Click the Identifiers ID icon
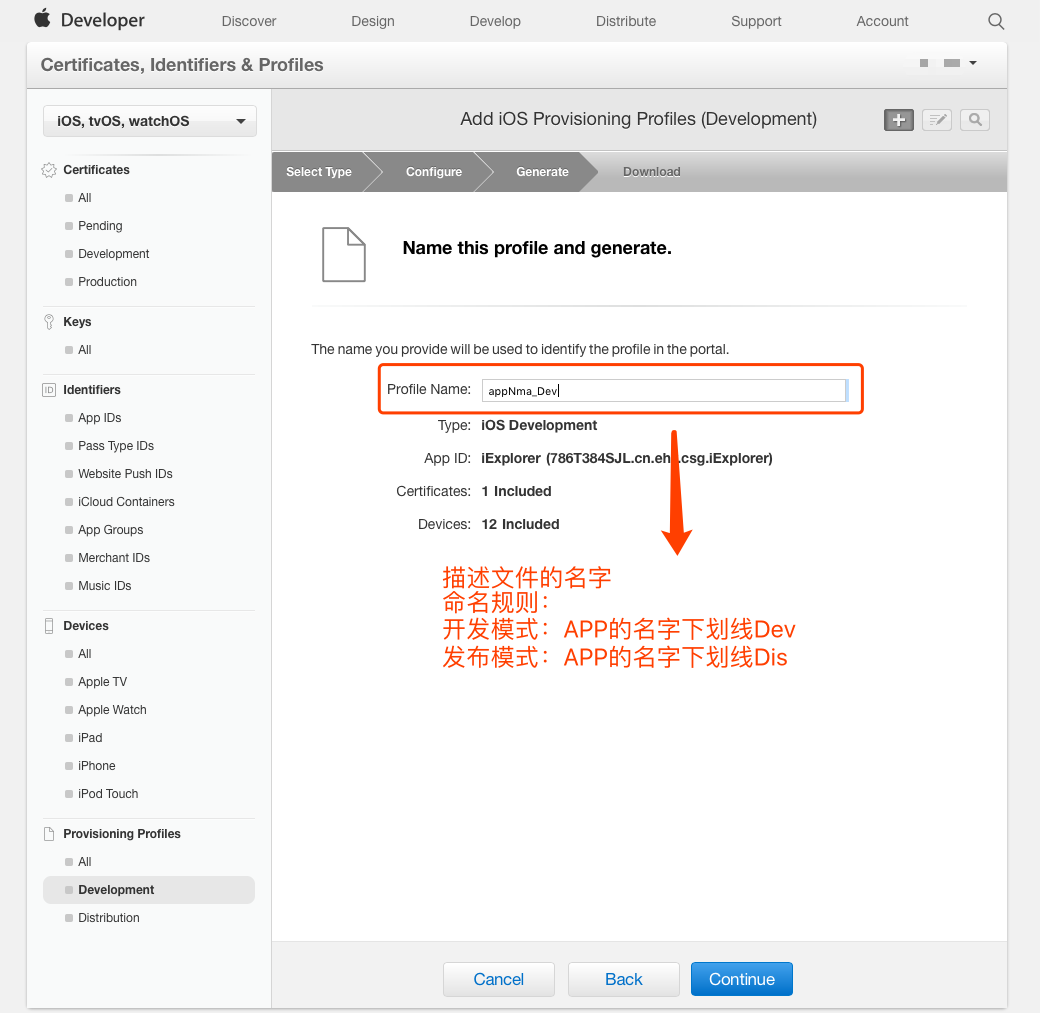1040x1013 pixels. 49,390
